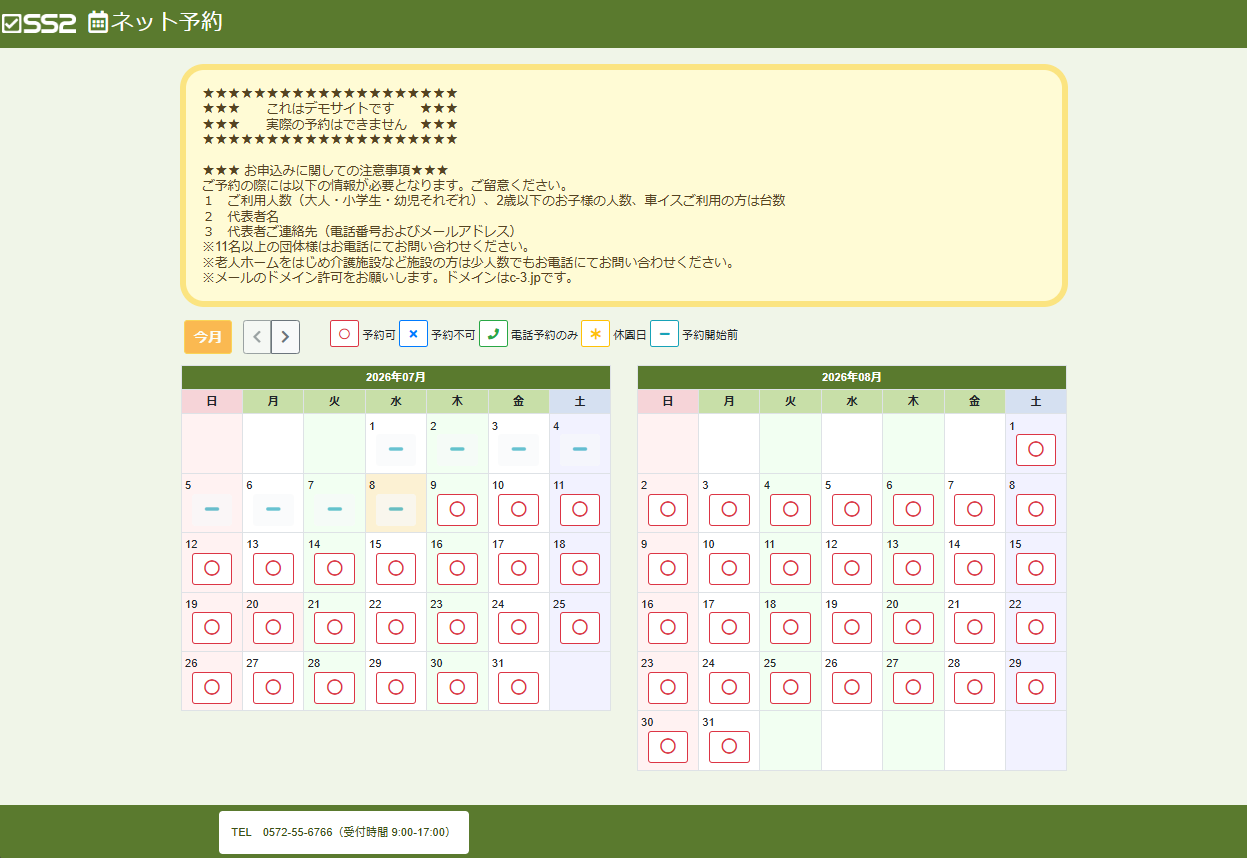Image resolution: width=1247 pixels, height=858 pixels.
Task: Select available circle for August 5
Action: [852, 509]
